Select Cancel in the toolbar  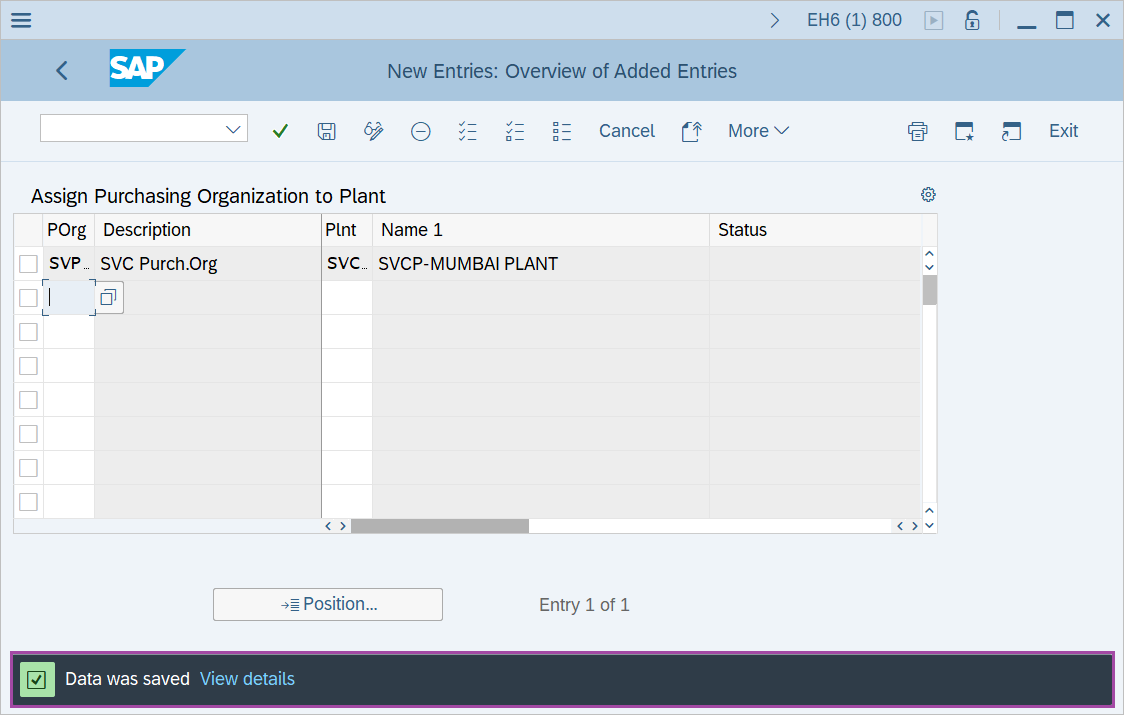[x=627, y=130]
